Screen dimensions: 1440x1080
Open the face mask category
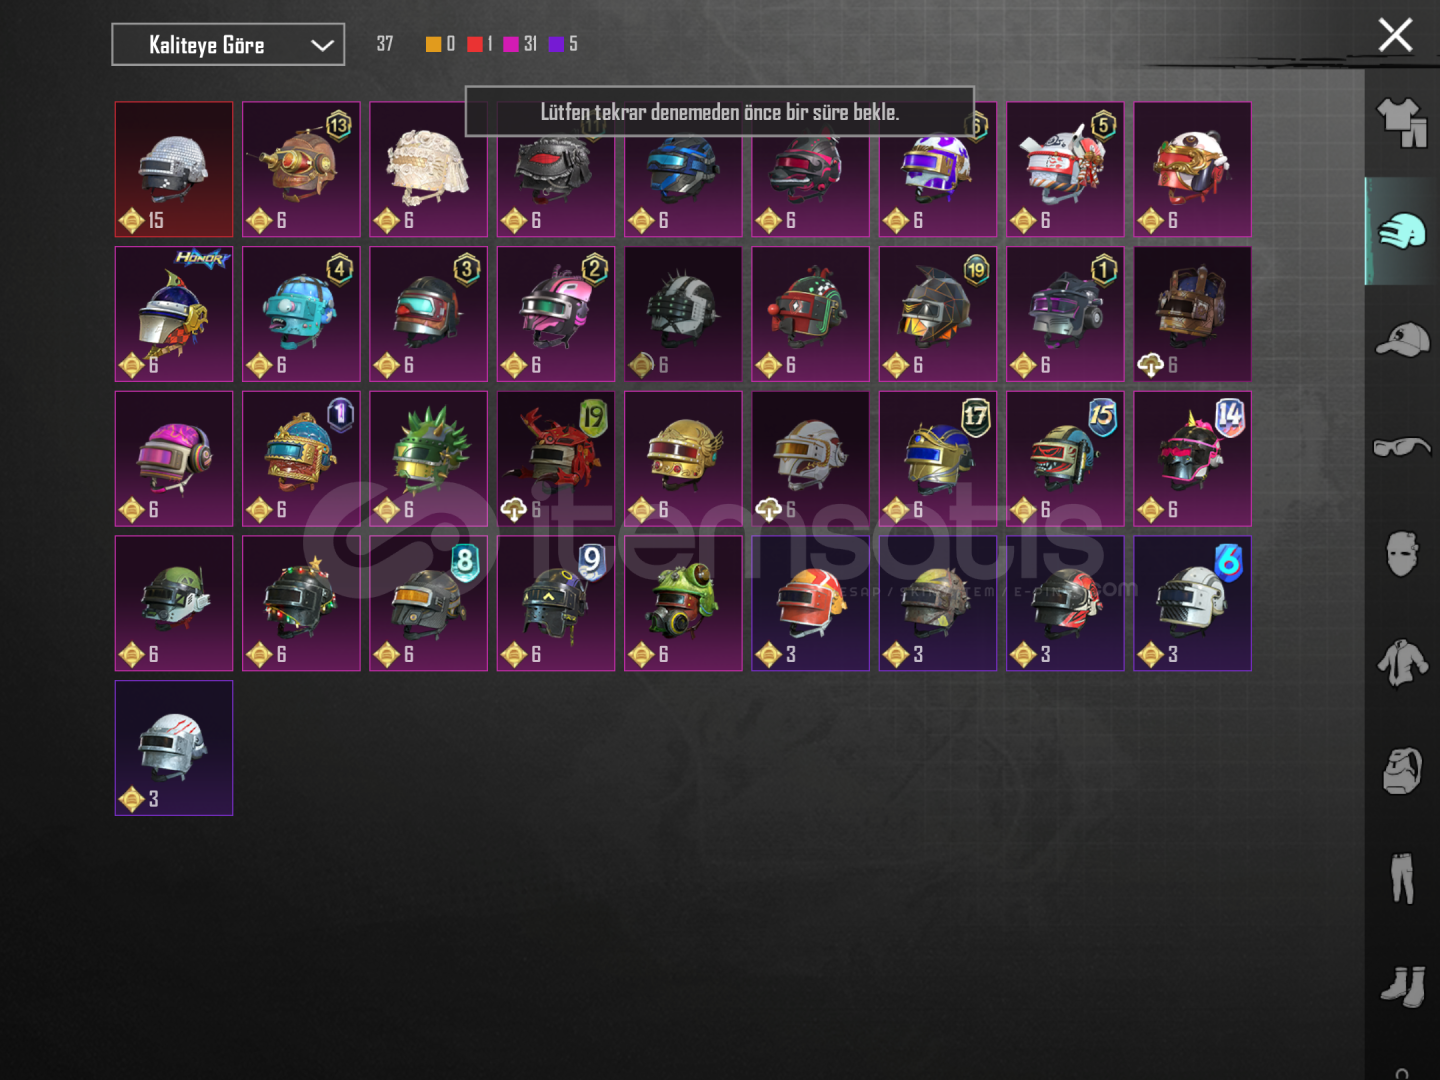1402,553
